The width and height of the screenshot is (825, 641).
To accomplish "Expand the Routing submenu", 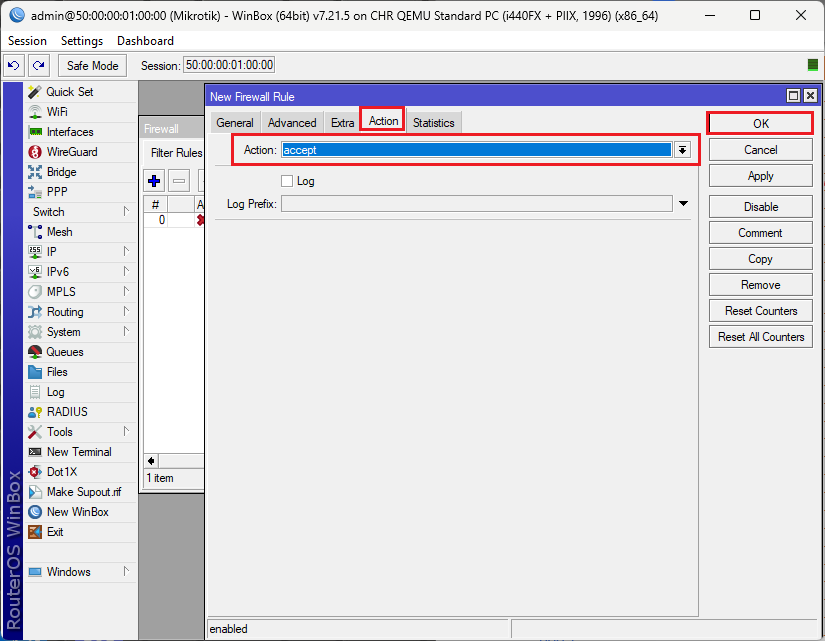I will tap(126, 312).
